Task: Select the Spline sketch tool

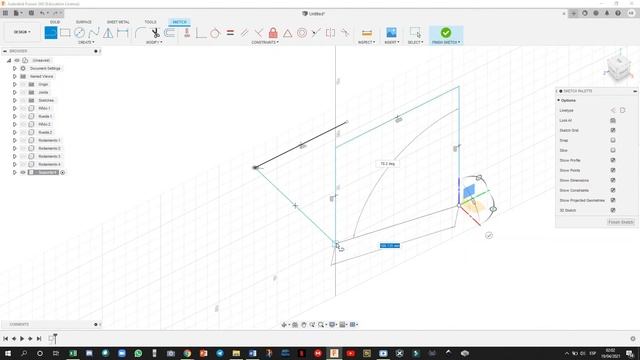Action: [94, 33]
